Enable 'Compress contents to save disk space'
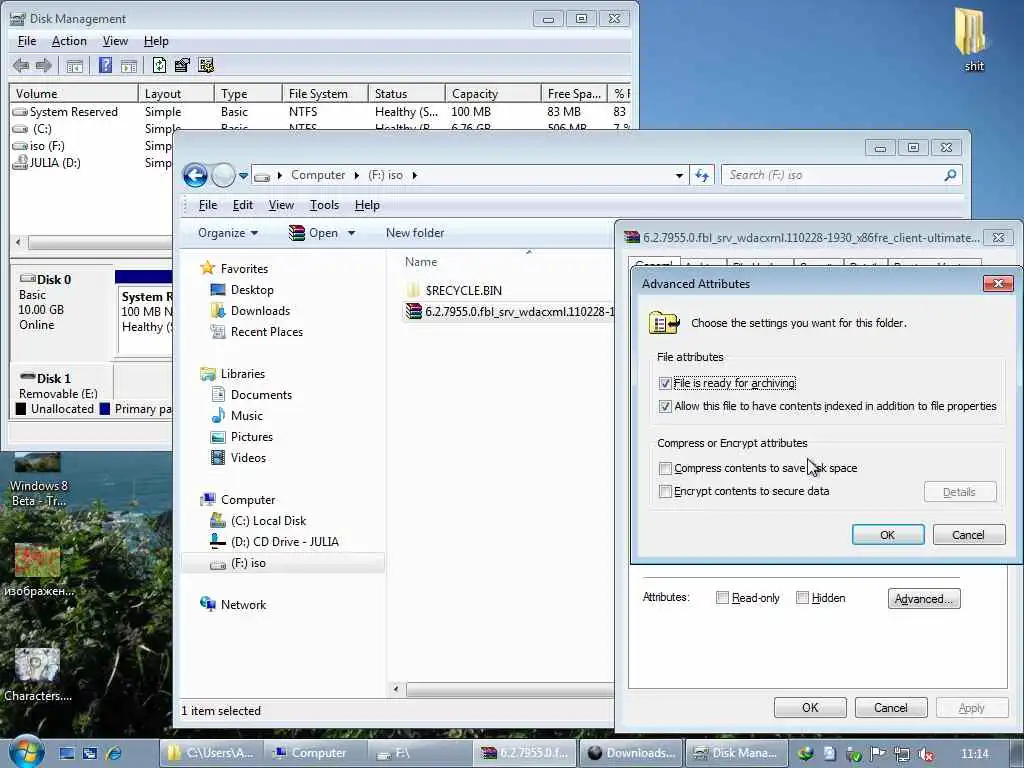The image size is (1024, 768). (x=665, y=468)
